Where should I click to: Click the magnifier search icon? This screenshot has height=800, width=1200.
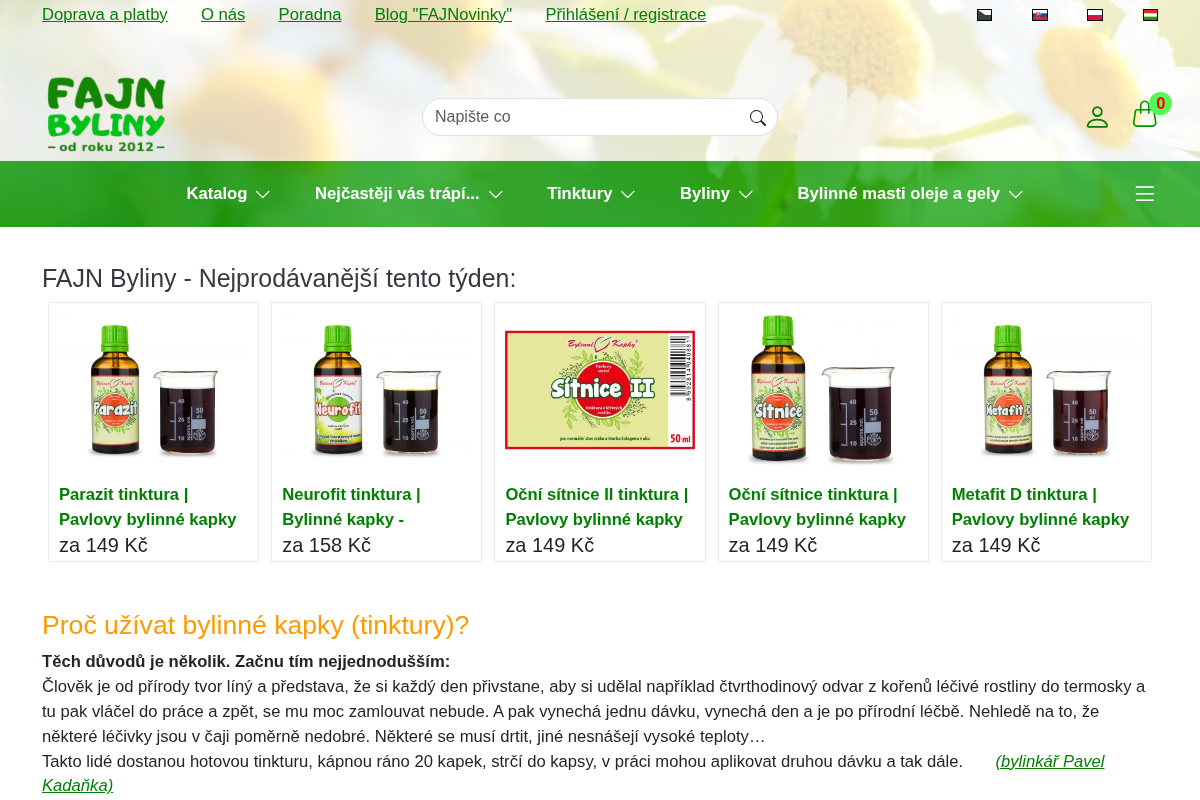758,118
